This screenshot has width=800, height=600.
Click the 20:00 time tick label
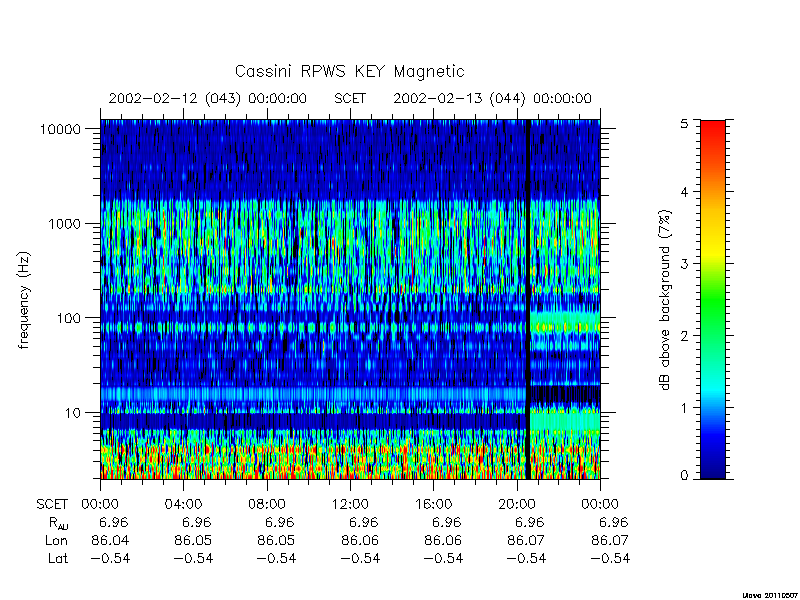pos(517,505)
